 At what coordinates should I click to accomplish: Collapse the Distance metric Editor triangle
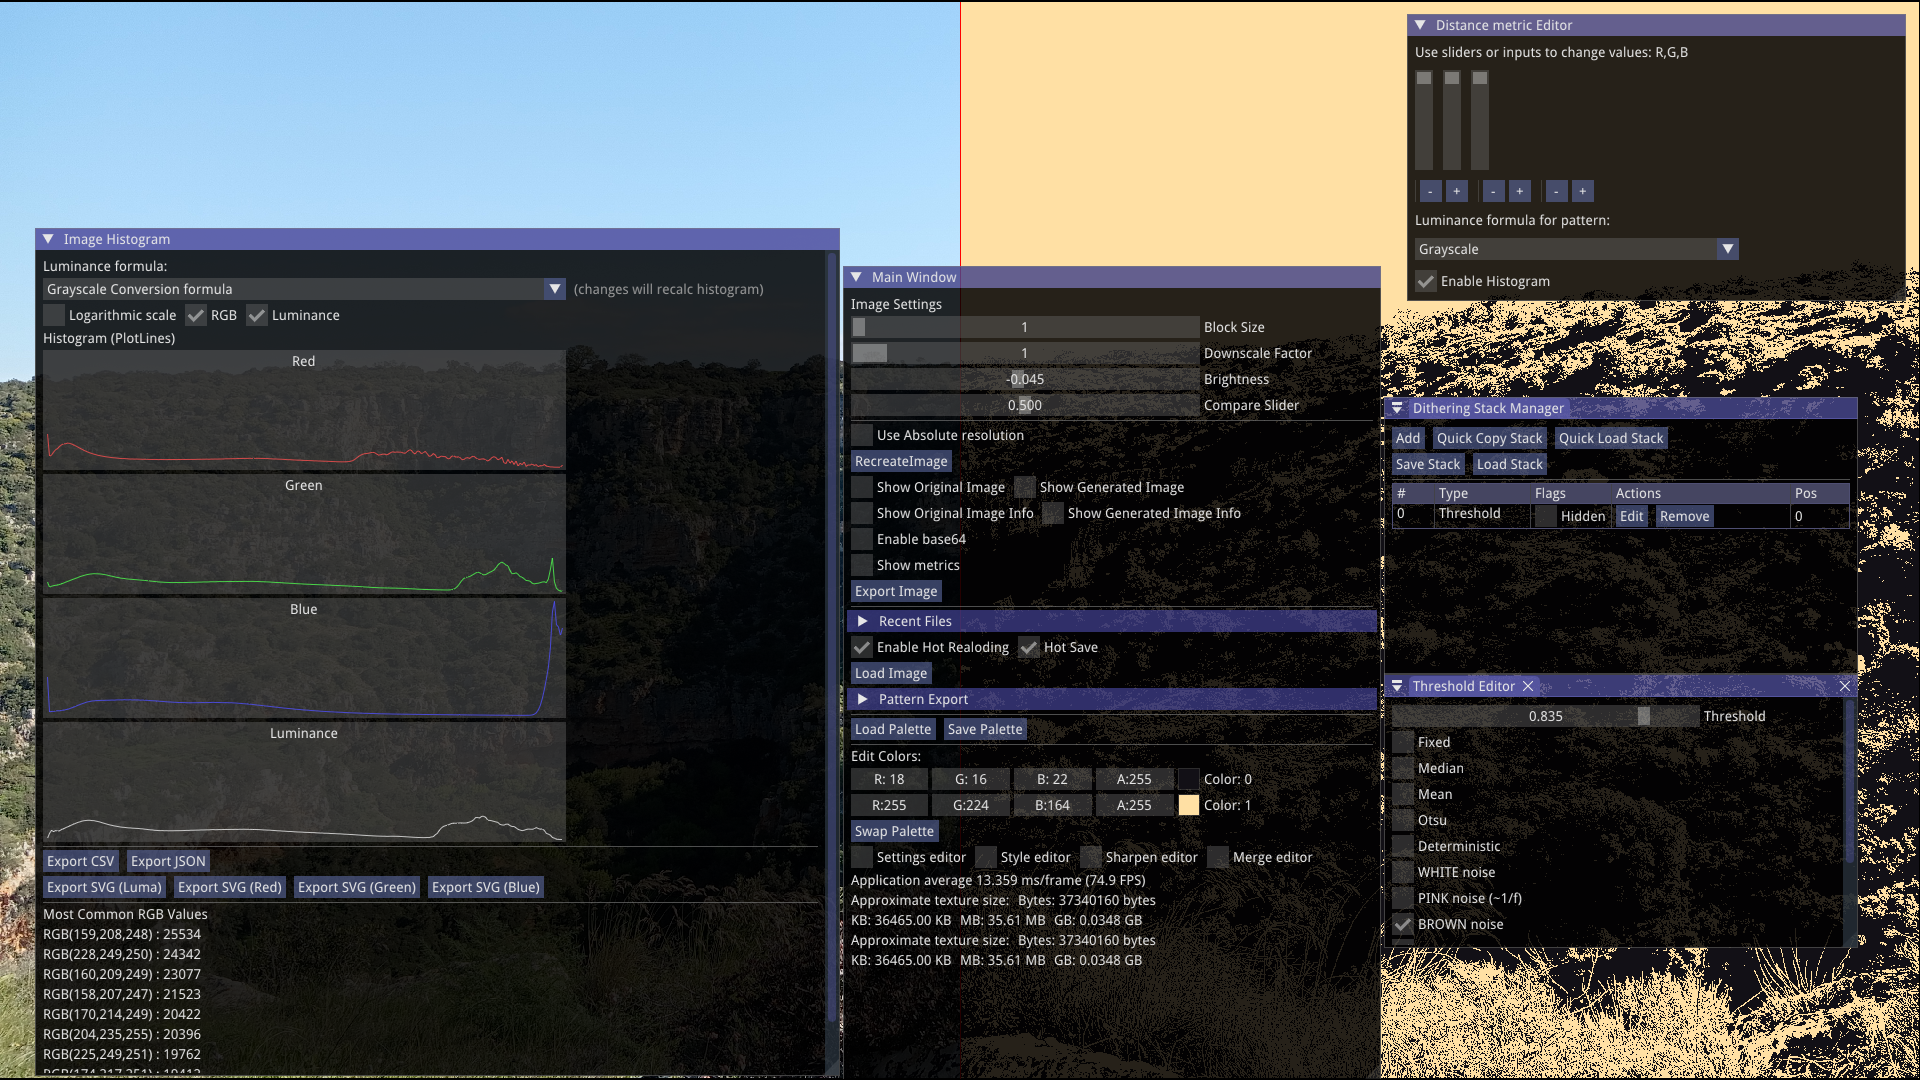[1420, 25]
